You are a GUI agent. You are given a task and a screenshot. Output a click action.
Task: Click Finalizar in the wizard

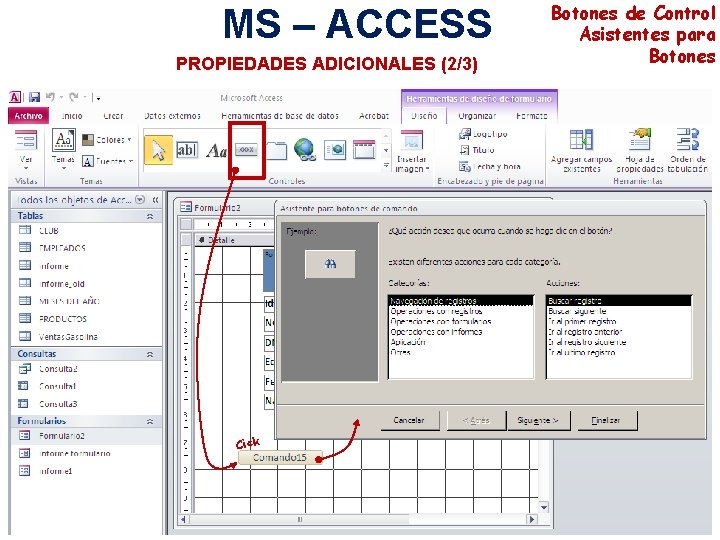(606, 421)
